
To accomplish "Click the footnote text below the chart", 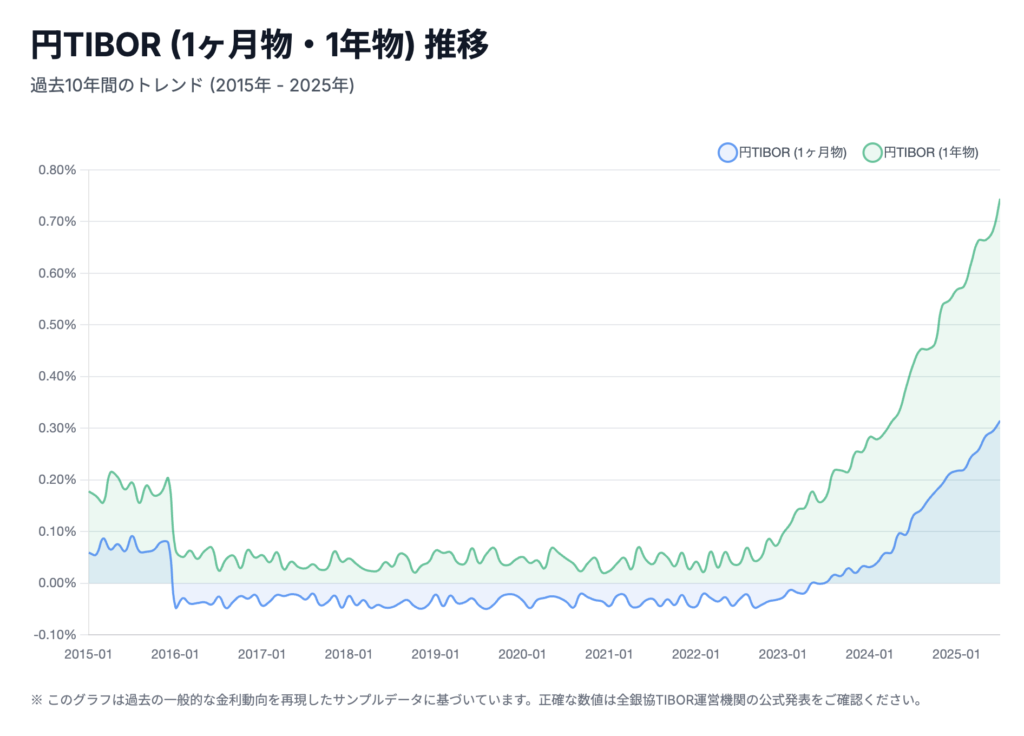I will point(476,700).
